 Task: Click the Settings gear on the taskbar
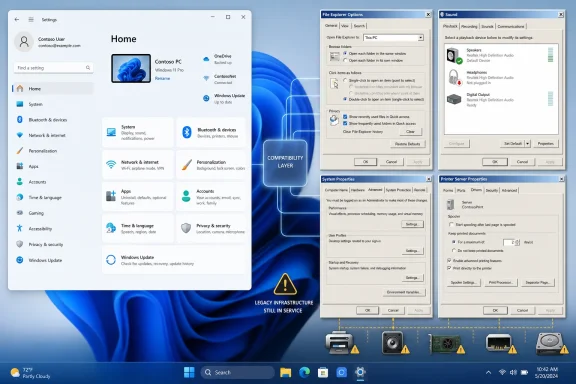(360, 372)
